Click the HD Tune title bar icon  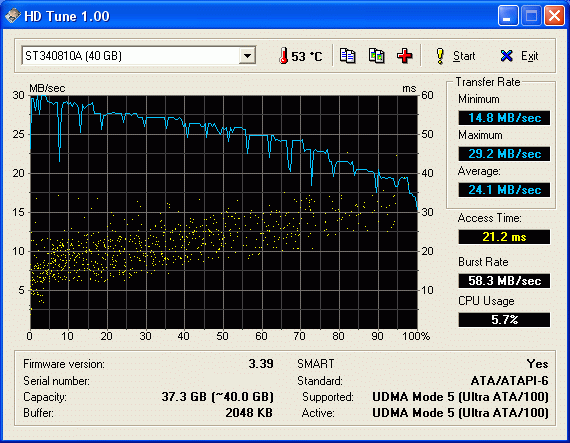12,16
